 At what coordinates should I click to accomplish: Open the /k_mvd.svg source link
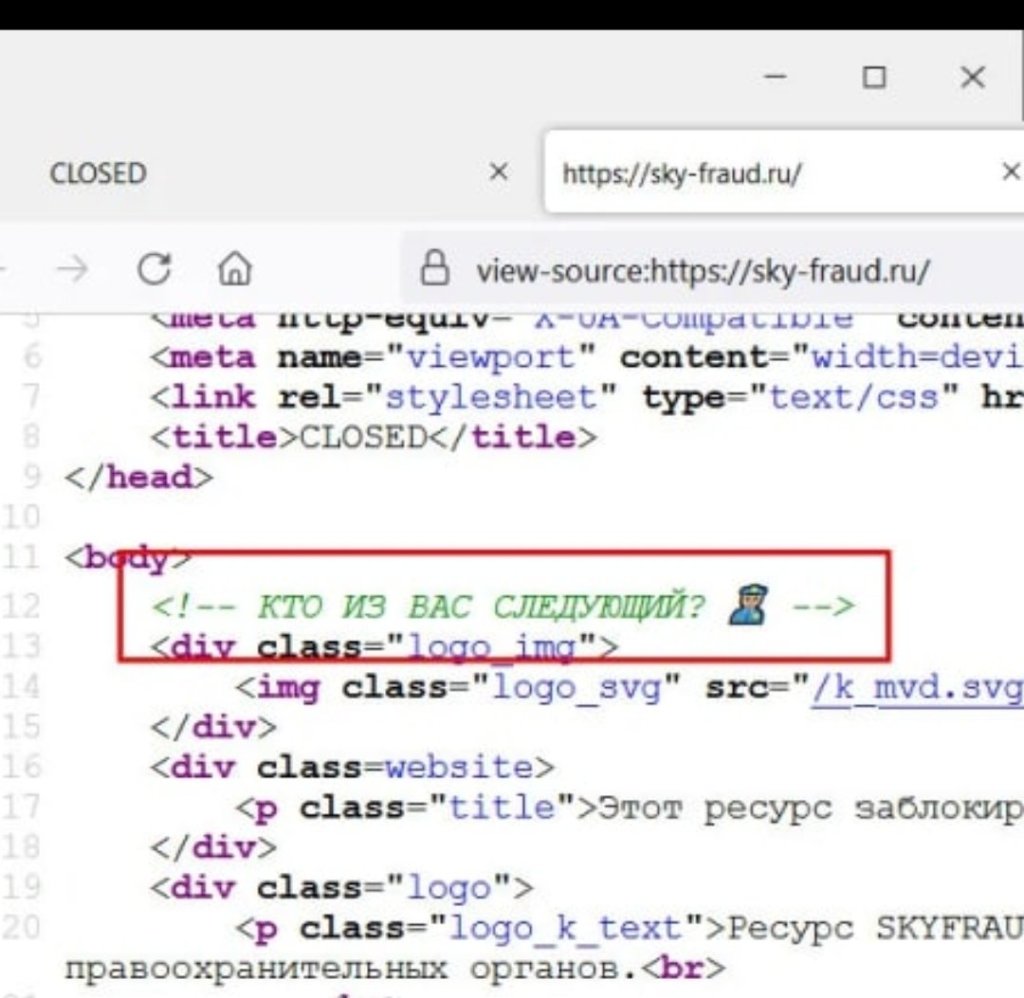(915, 688)
